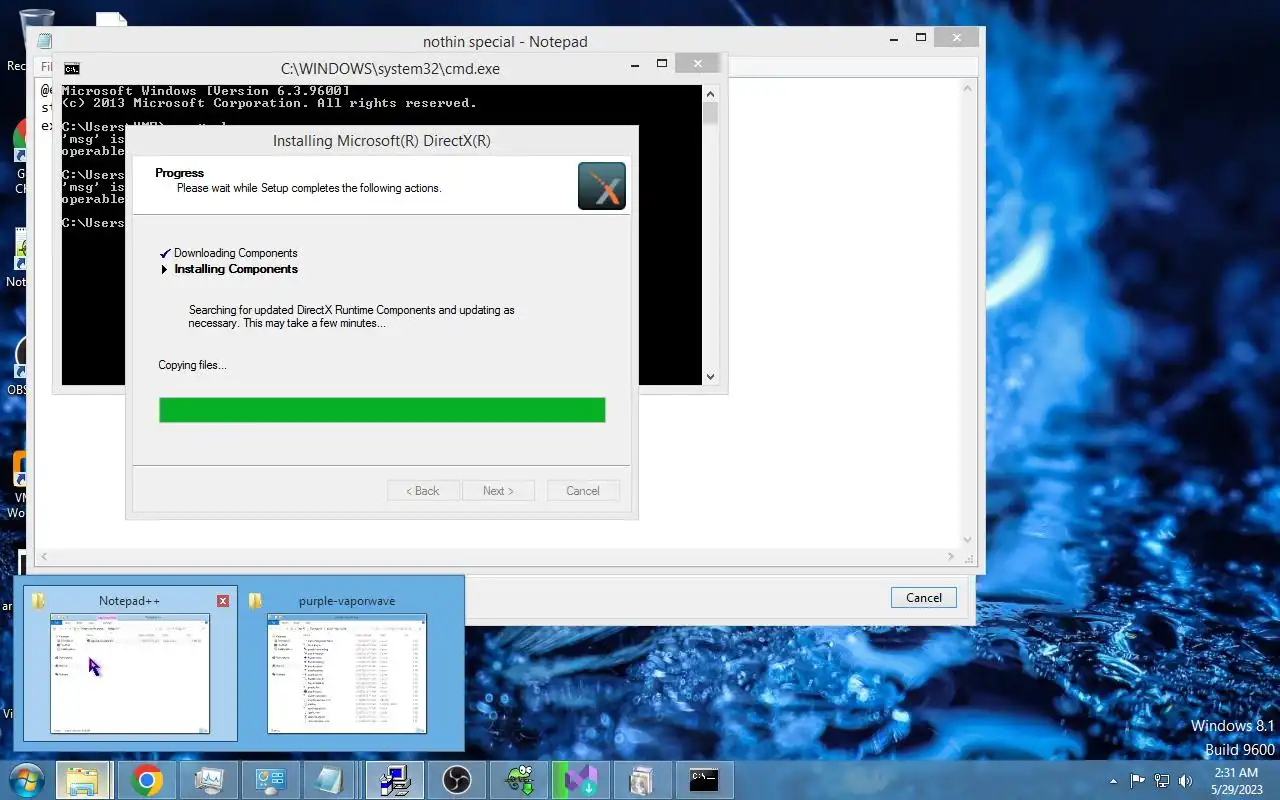This screenshot has height=800, width=1280.
Task: Click the cmd.exe title bar icon
Action: coord(72,69)
